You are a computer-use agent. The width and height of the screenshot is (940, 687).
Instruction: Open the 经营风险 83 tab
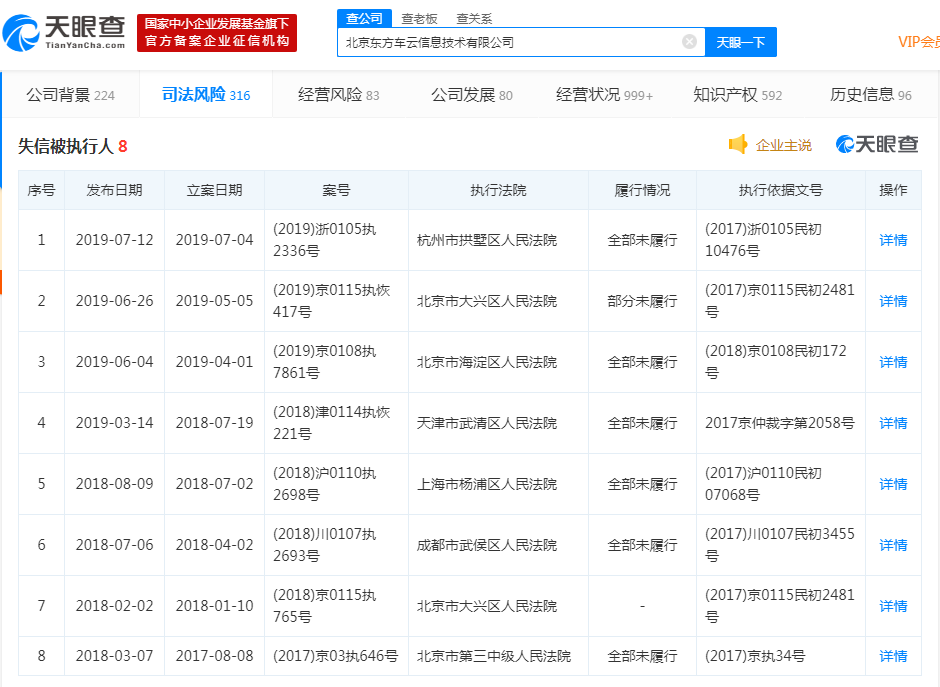[x=339, y=95]
